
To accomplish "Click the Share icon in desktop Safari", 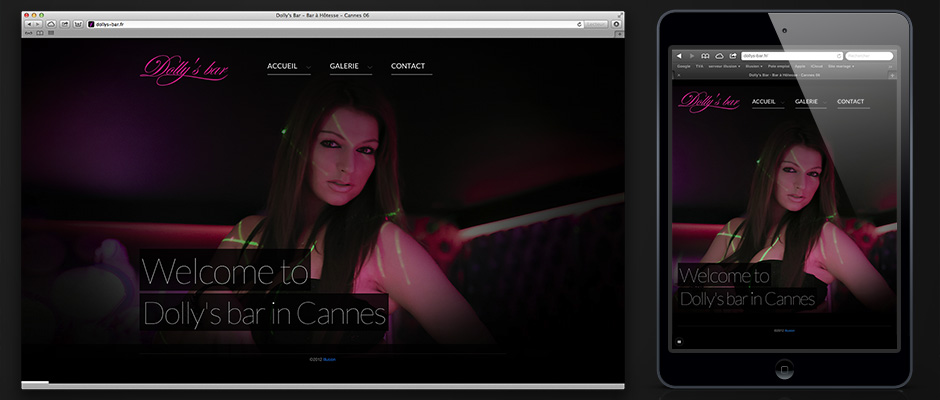I will (64, 25).
